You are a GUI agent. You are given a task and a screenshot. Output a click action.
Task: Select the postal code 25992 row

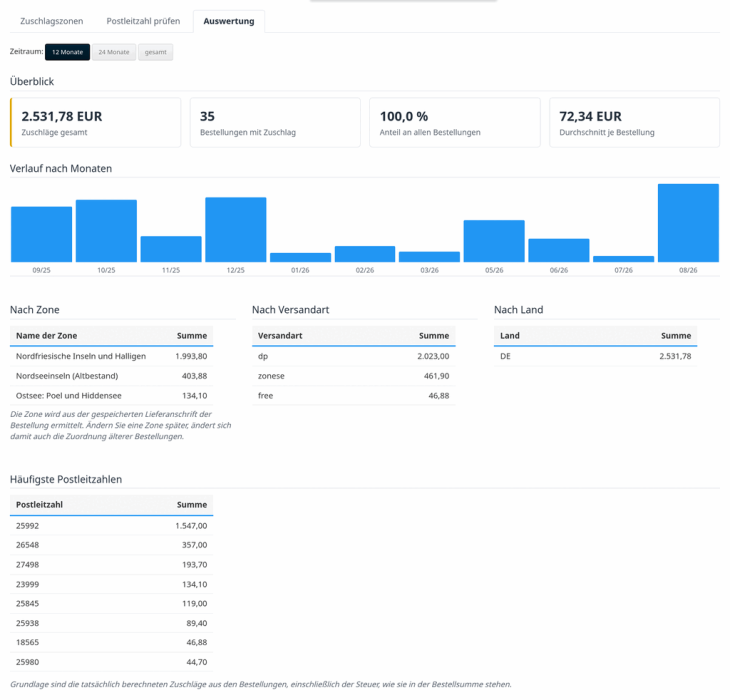coord(111,526)
